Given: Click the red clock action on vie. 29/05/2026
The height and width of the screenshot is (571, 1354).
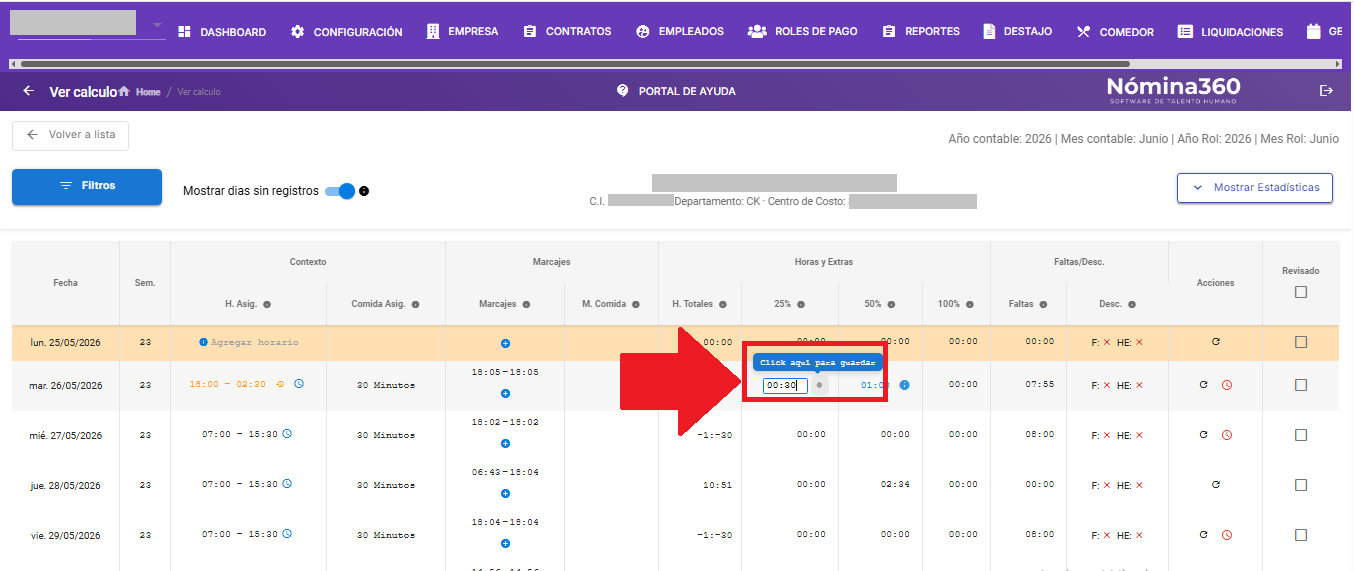Looking at the screenshot, I should click(1227, 535).
